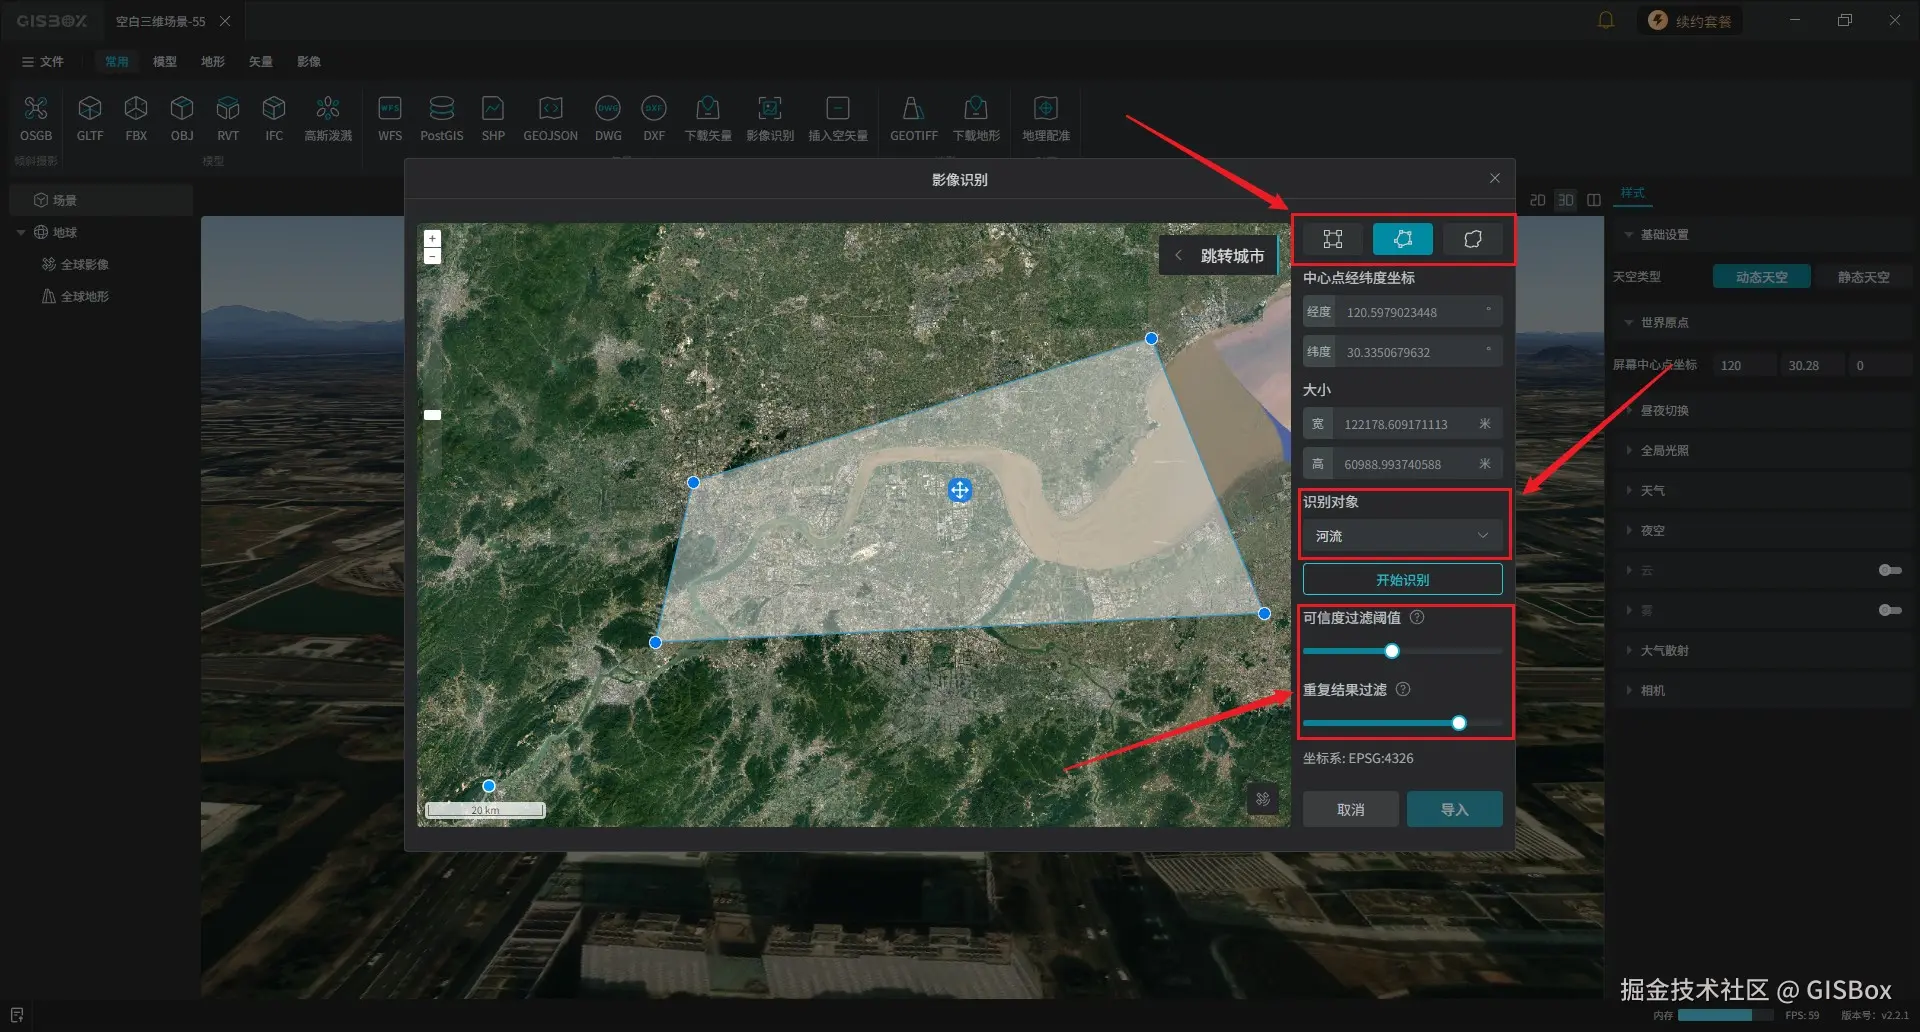Expand the 夜空 section
Image resolution: width=1920 pixels, height=1032 pixels.
click(1629, 531)
